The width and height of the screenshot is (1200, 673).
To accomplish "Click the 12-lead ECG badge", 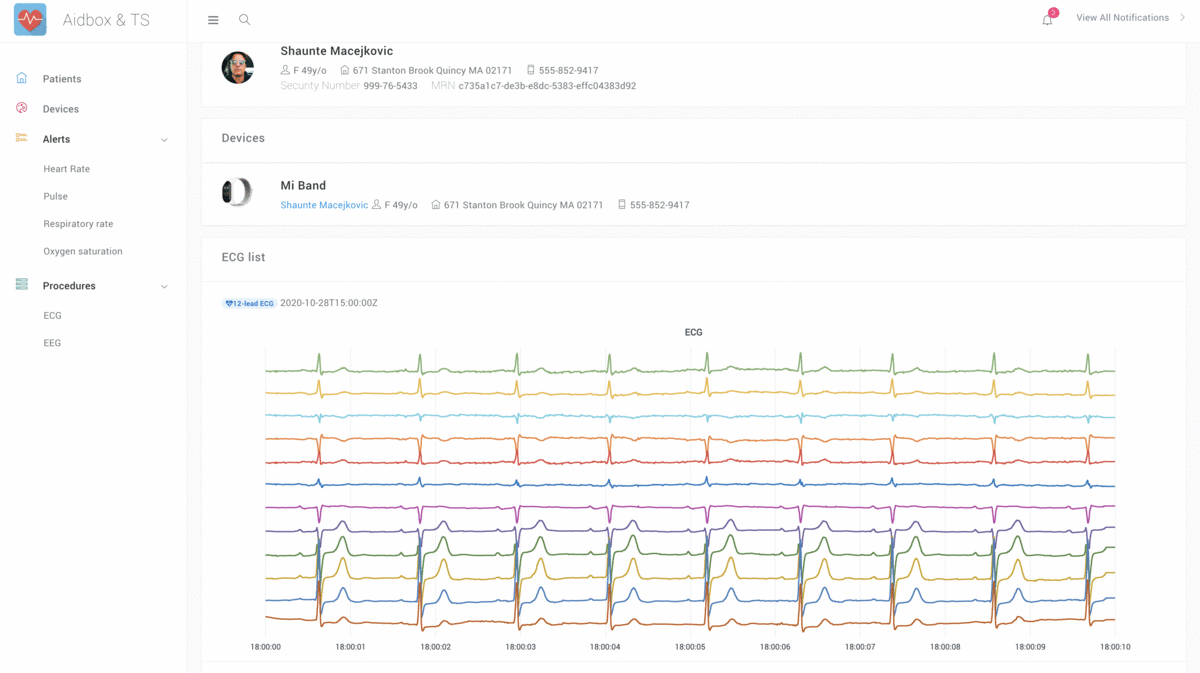I will (x=249, y=303).
